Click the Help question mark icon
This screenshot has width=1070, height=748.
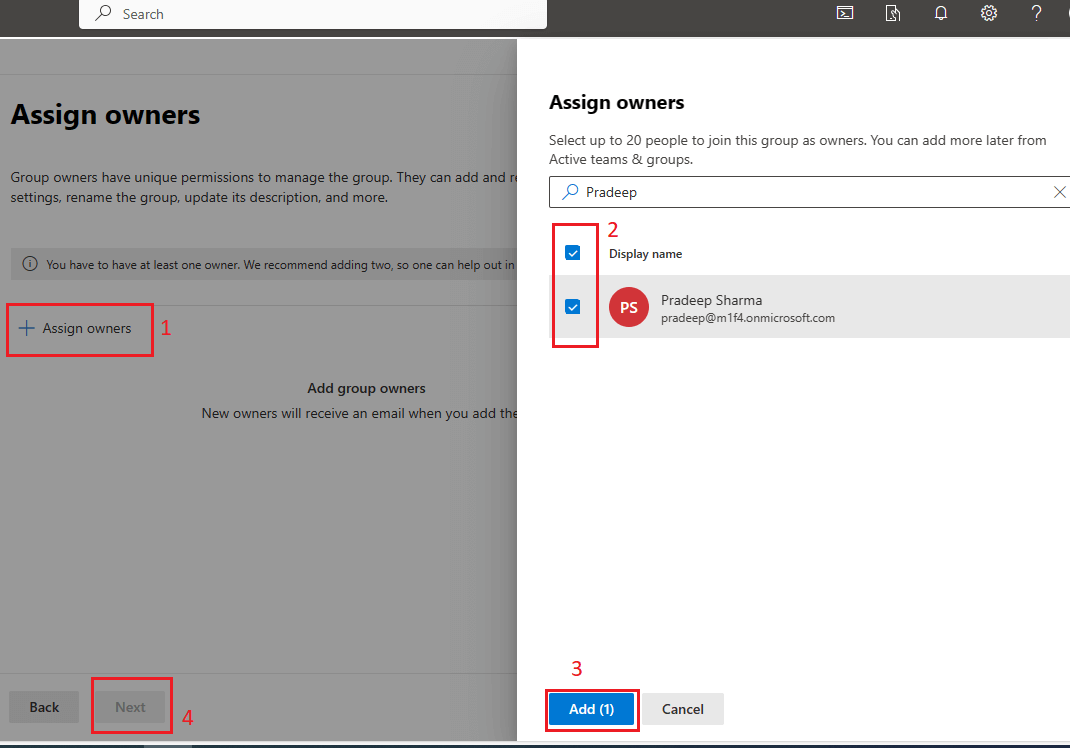1037,13
